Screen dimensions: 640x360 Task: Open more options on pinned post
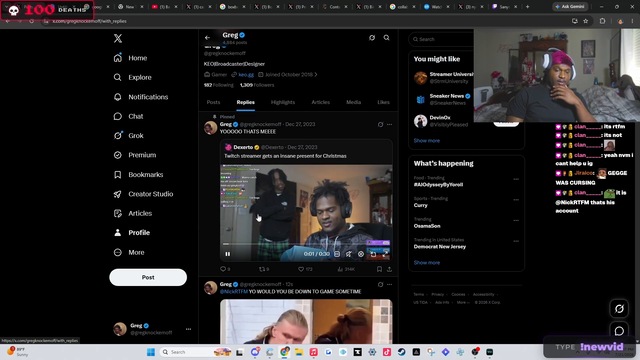[389, 124]
